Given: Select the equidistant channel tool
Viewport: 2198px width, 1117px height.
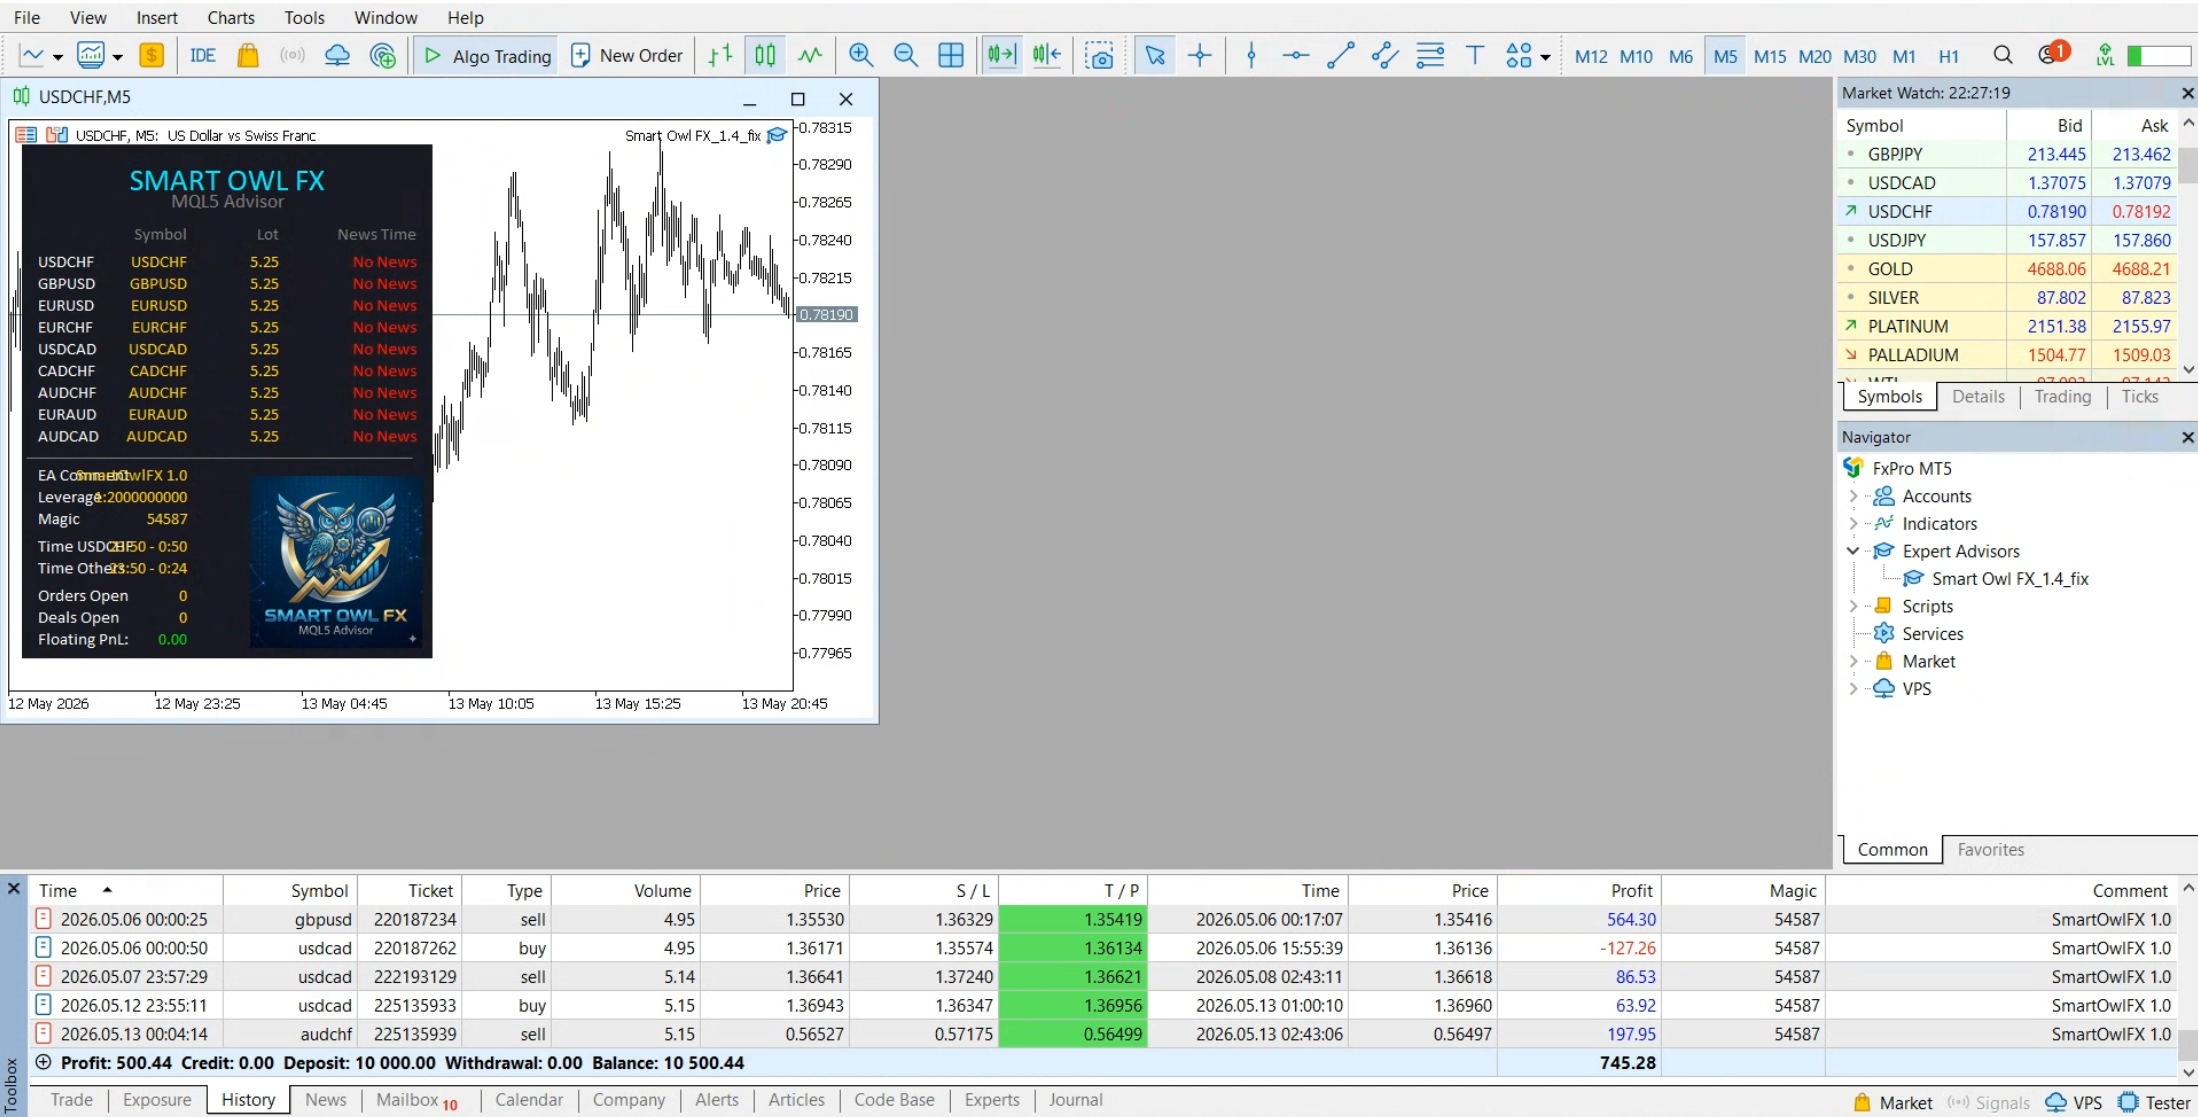Looking at the screenshot, I should coord(1385,56).
